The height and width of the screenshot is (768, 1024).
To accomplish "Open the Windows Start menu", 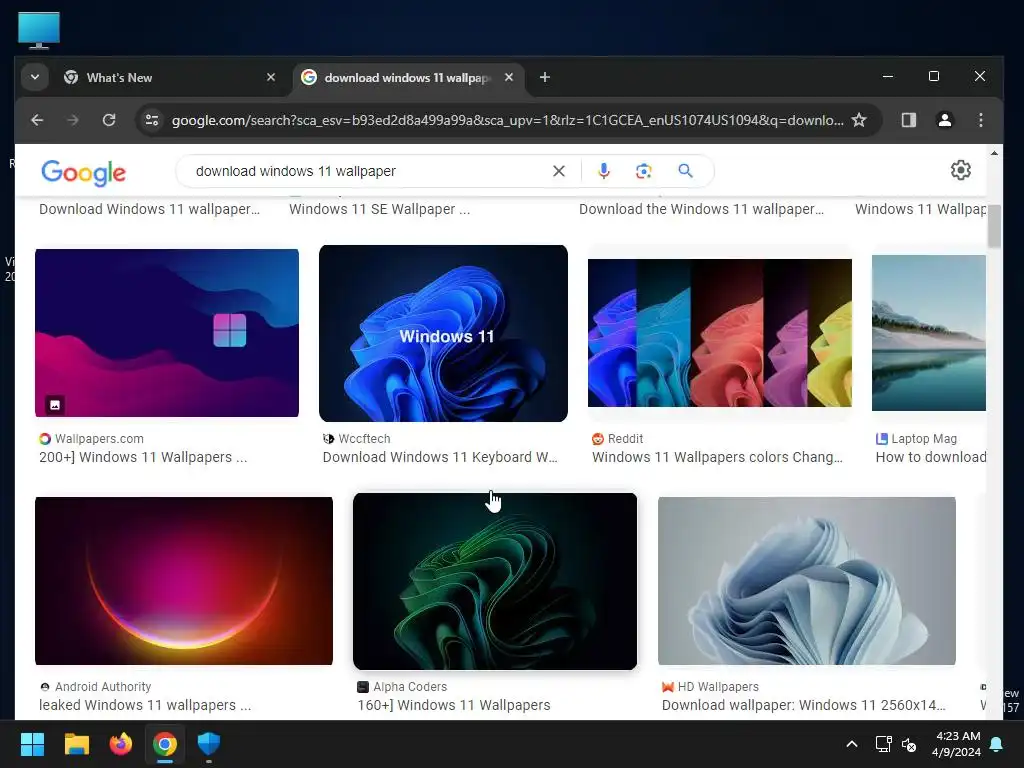I will click(32, 744).
